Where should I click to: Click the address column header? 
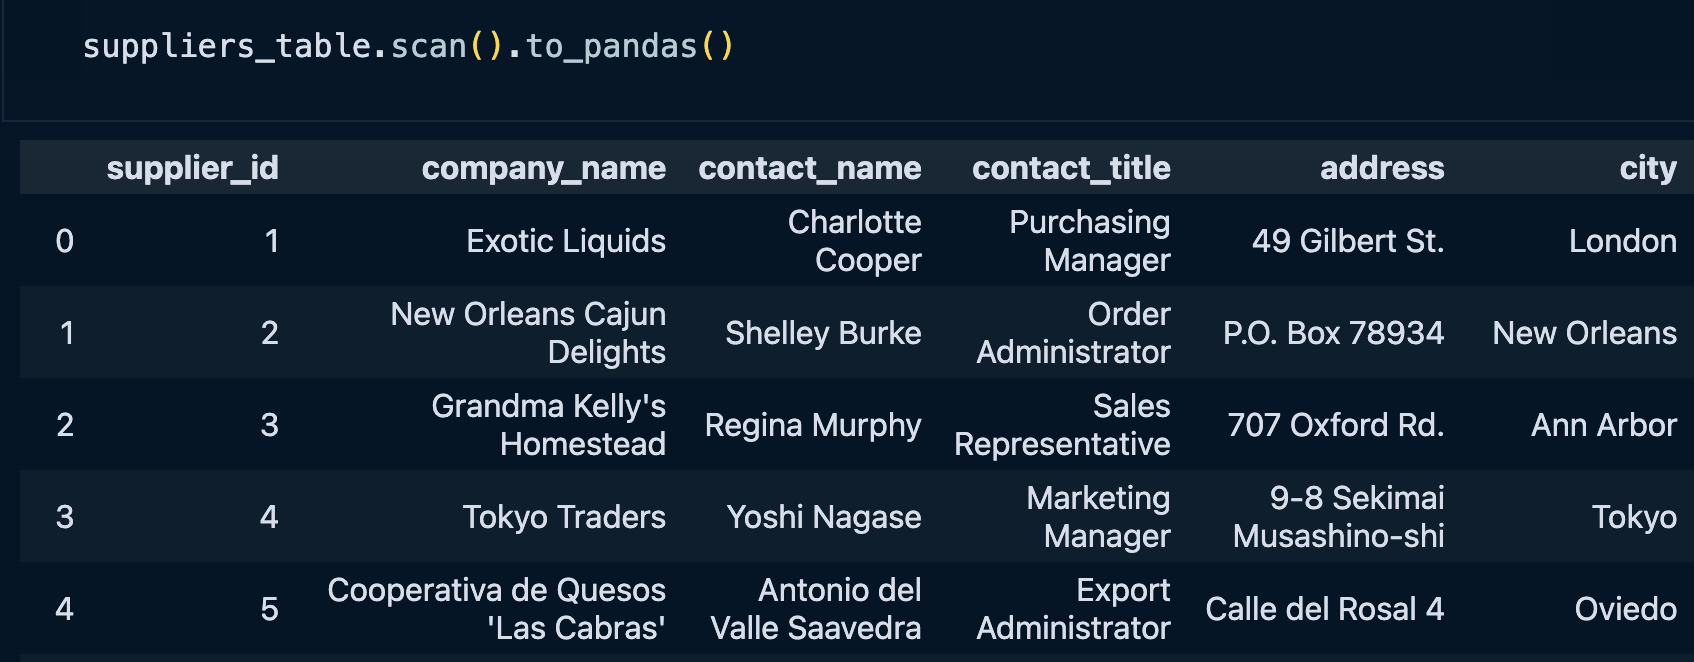[1381, 168]
